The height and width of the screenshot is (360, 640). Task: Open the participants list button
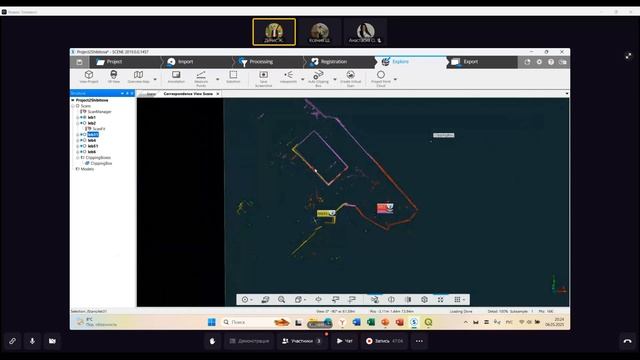click(x=302, y=341)
